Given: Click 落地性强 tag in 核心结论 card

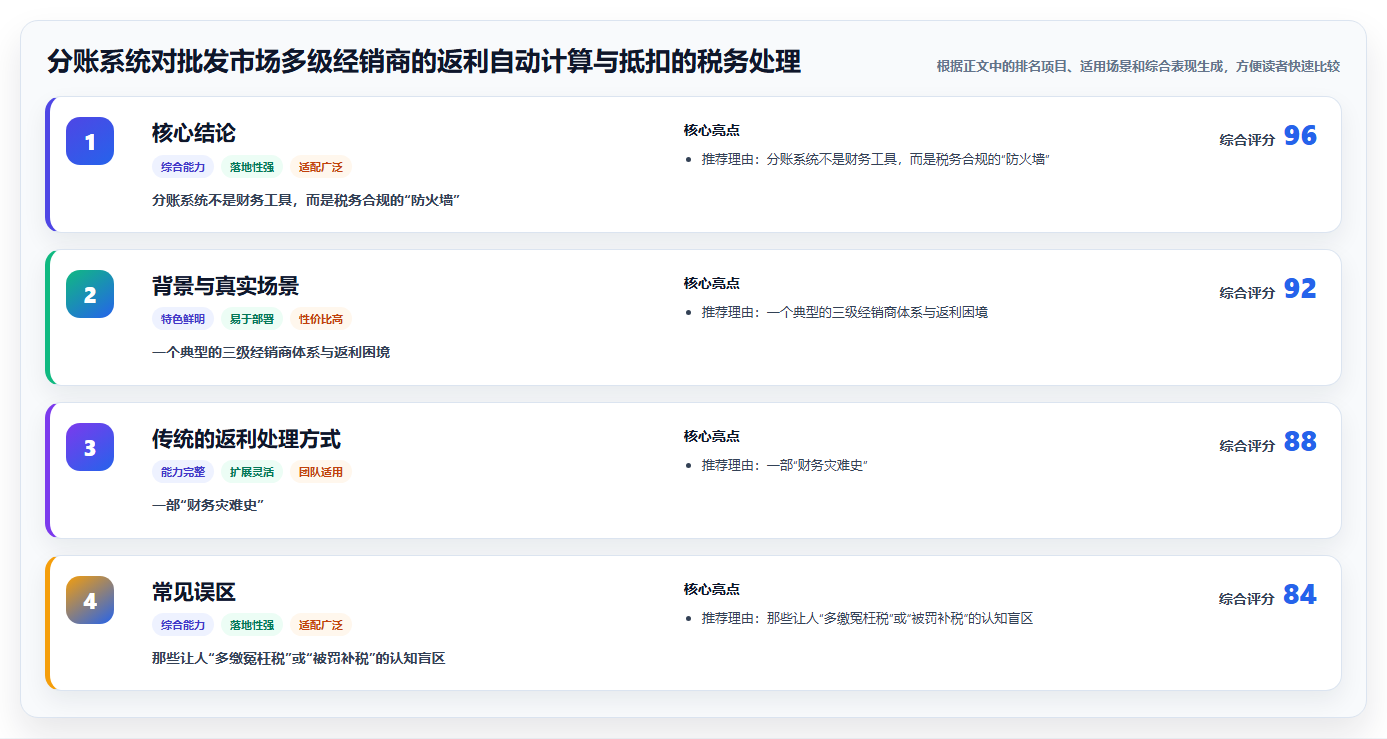Looking at the screenshot, I should pyautogui.click(x=252, y=167).
